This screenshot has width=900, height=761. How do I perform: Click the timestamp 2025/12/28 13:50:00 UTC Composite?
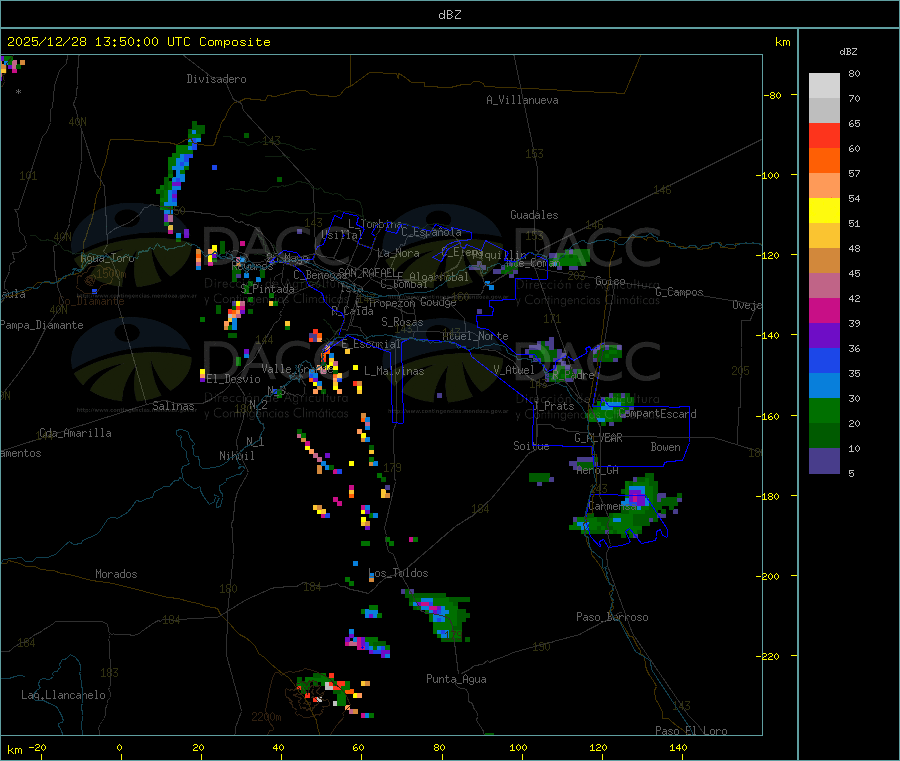click(138, 42)
